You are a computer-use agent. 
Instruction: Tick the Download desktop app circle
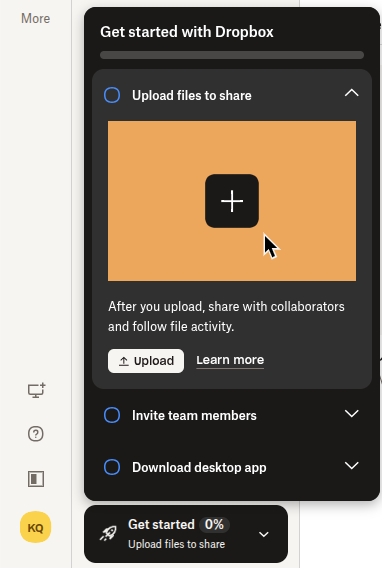point(112,467)
